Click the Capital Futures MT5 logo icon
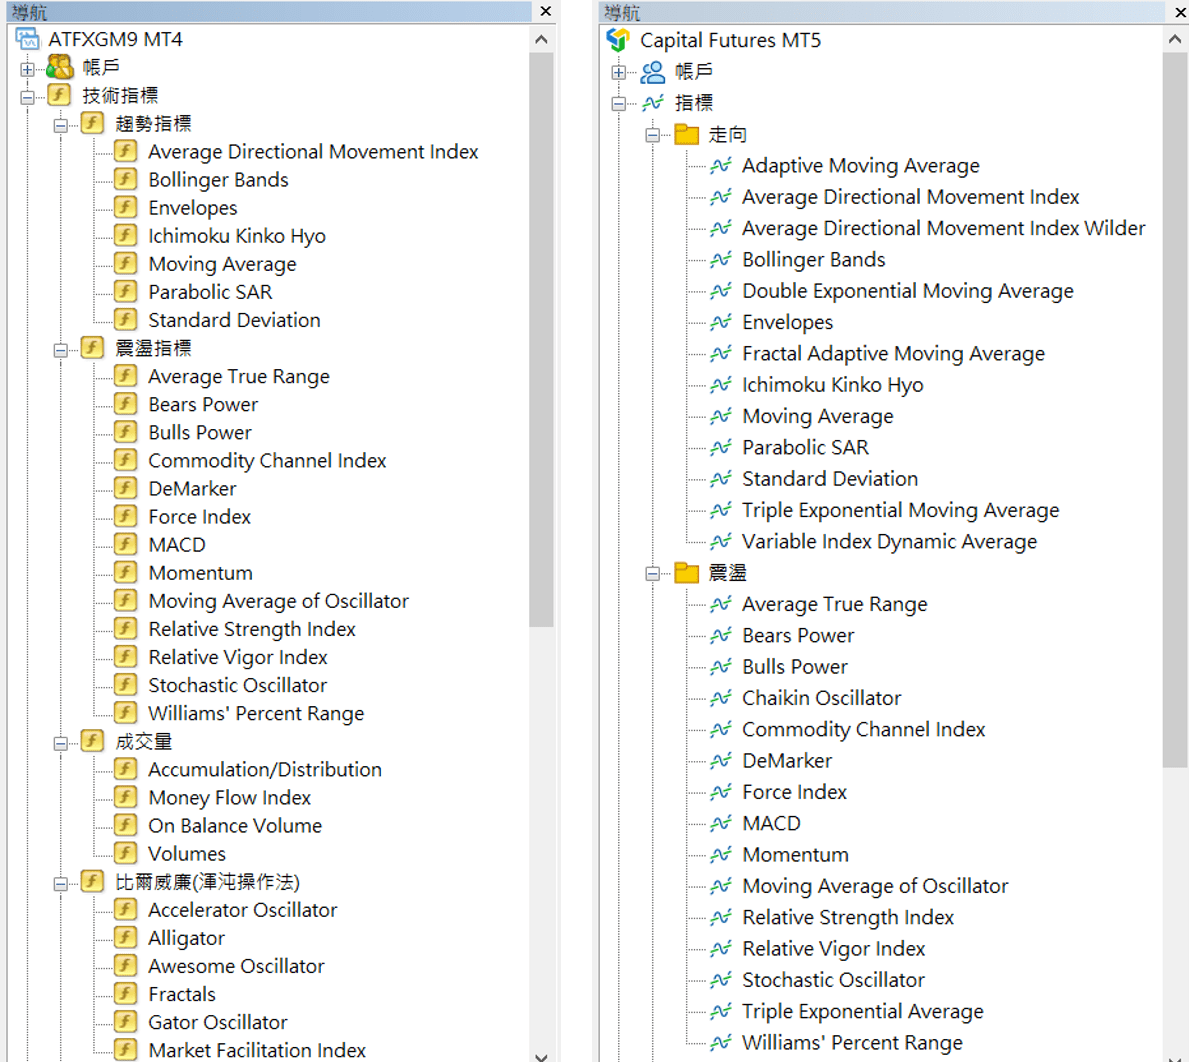Viewport: 1189px width, 1062px height. coord(618,40)
